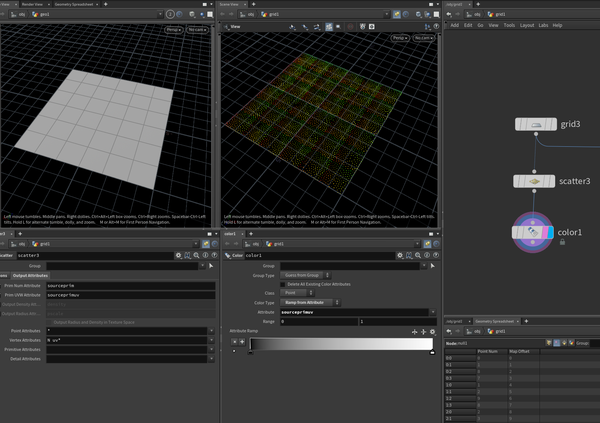Toggle Output Radius and Density checkbox
600x423 pixels.
[x=51, y=320]
